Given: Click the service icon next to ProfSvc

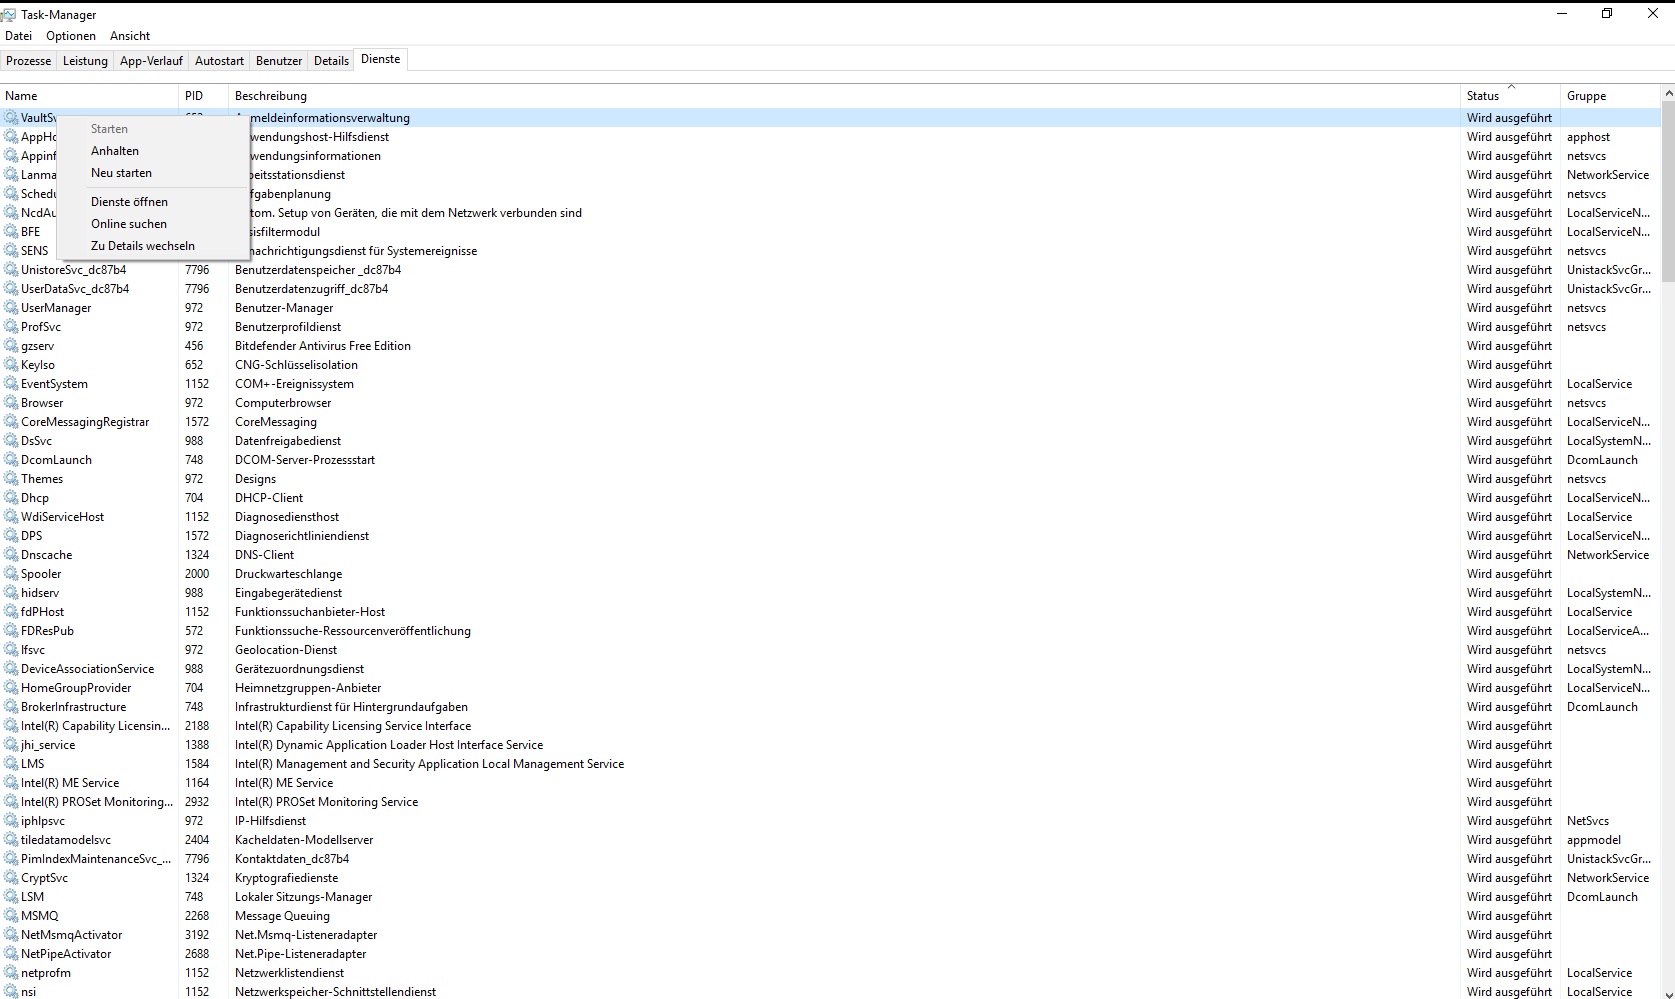Looking at the screenshot, I should [x=11, y=327].
